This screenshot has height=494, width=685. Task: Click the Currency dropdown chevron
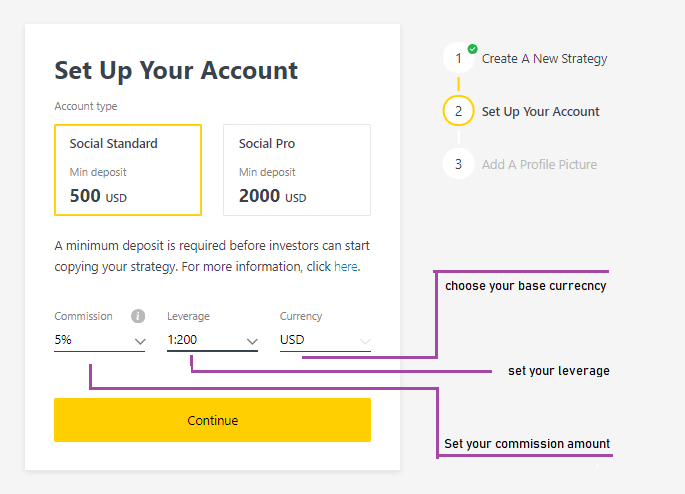[364, 341]
